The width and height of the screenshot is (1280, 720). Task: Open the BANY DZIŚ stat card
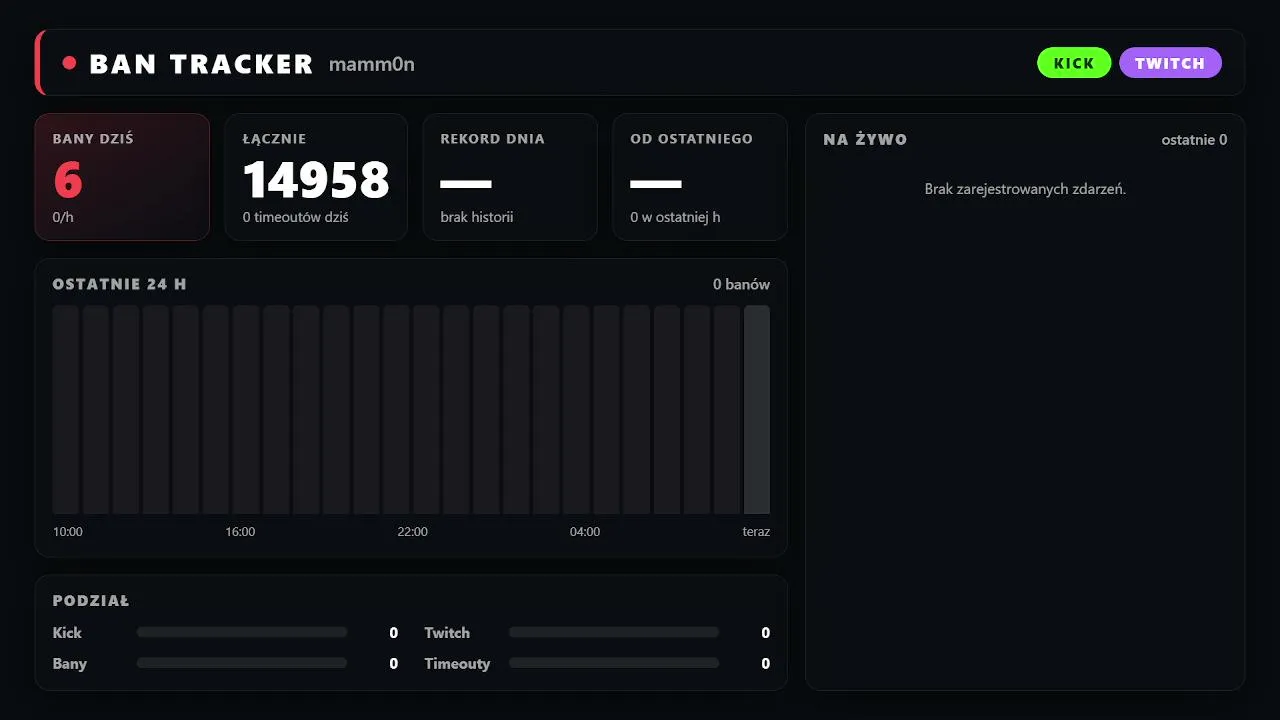click(x=122, y=177)
